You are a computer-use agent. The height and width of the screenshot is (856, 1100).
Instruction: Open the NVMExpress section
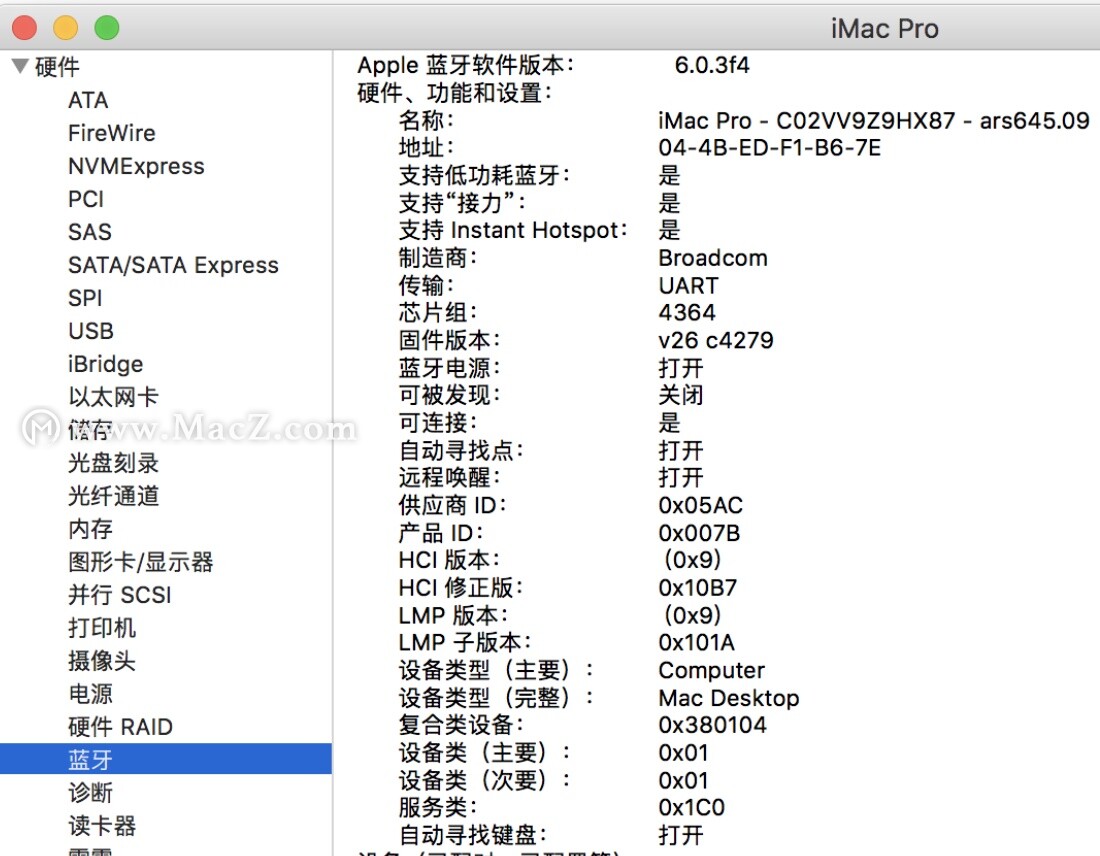(136, 166)
